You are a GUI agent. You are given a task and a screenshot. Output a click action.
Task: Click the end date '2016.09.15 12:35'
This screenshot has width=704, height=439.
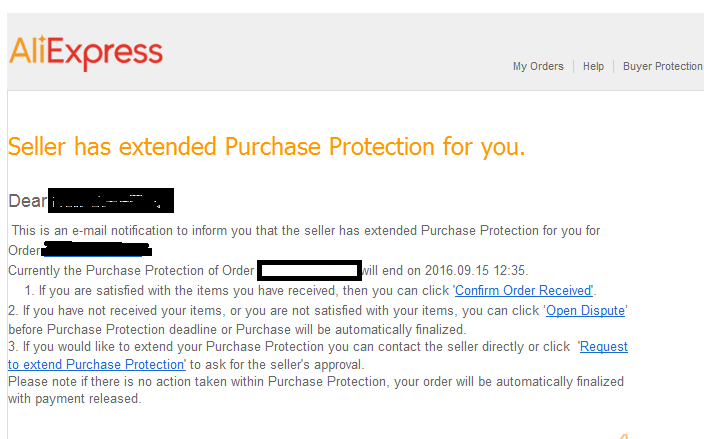point(475,271)
